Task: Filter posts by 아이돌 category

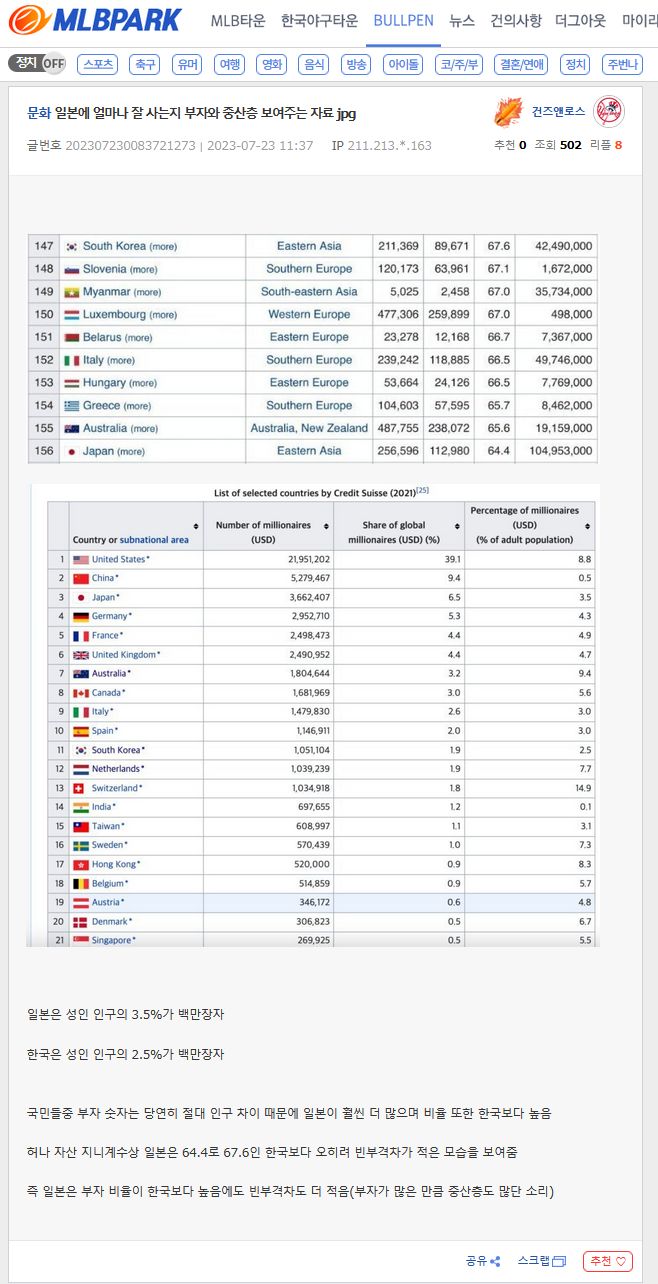Action: coord(403,65)
